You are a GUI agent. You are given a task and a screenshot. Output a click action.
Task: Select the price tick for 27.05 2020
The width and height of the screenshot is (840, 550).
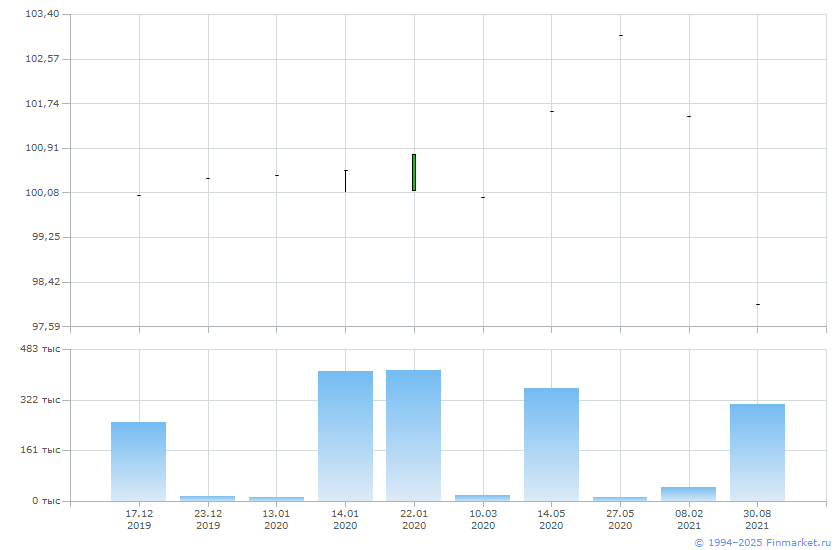(x=621, y=35)
